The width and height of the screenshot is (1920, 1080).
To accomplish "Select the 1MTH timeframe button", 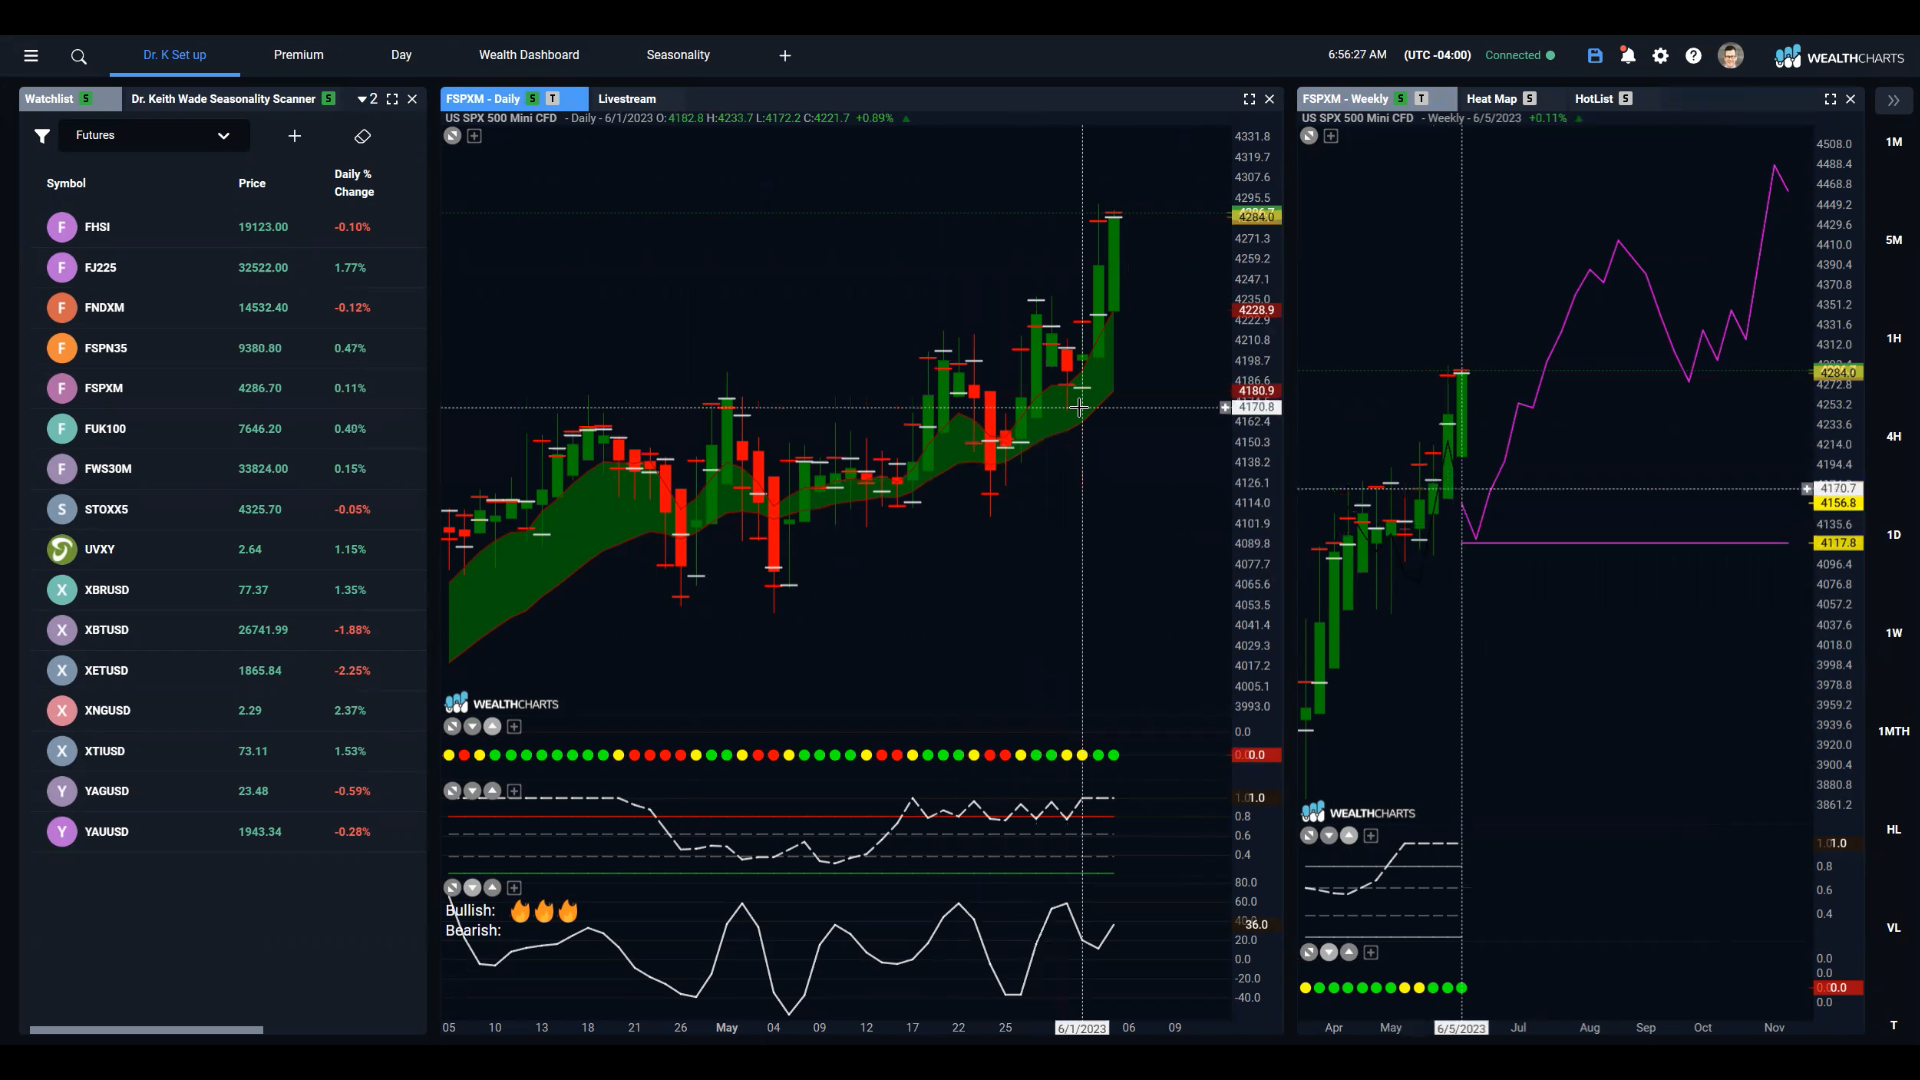I will [1894, 732].
